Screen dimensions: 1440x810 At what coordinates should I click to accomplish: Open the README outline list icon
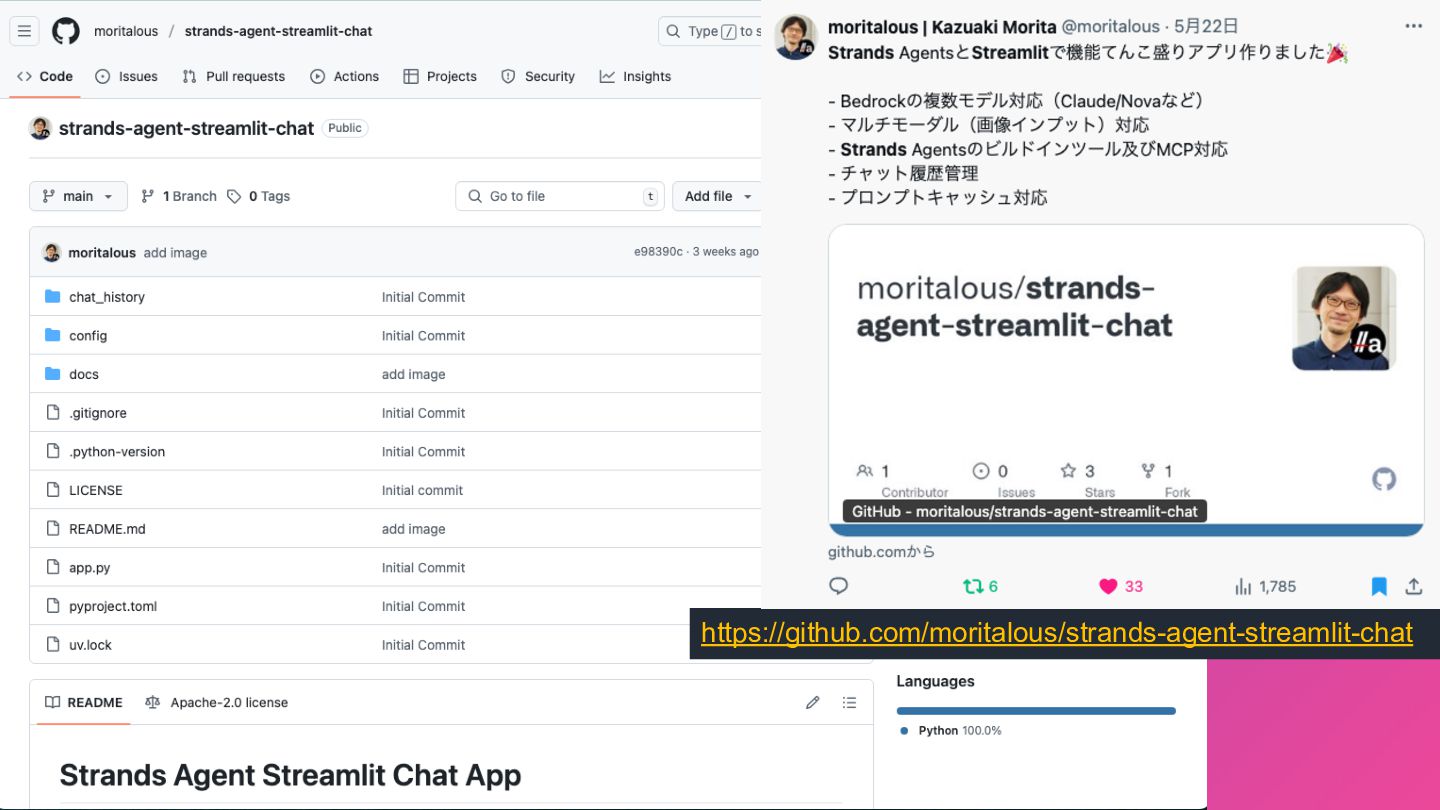pos(849,702)
